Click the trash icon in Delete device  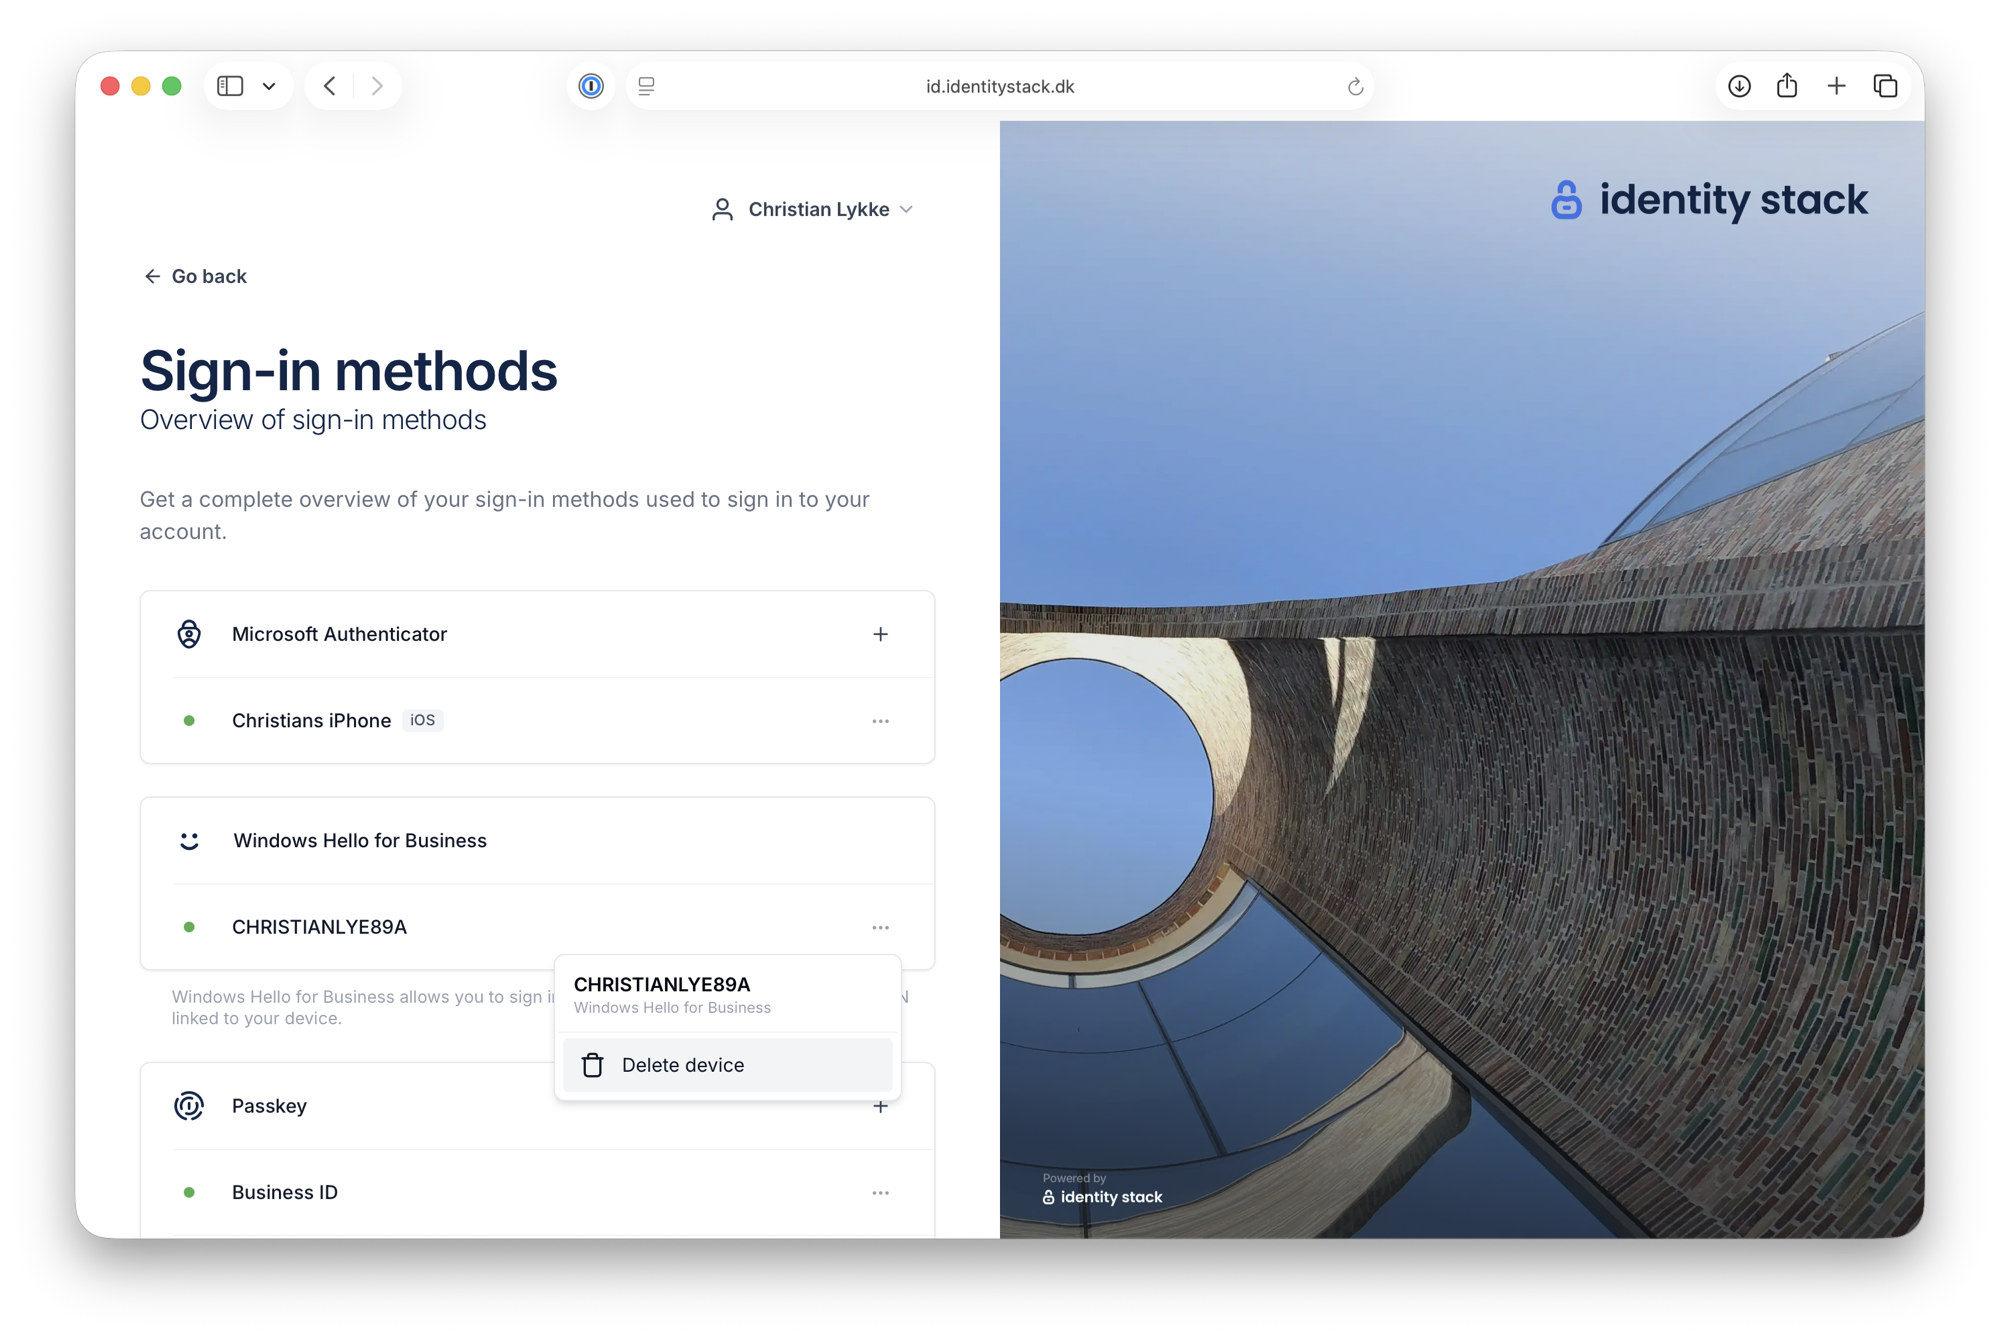tap(593, 1065)
